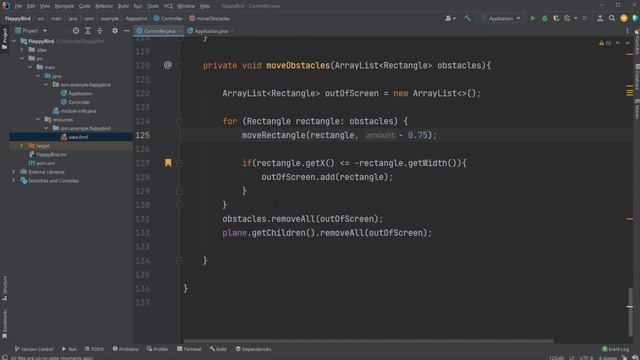Open Search Everywhere magnifier icon
Screen dimensions: 640x360
click(612, 18)
